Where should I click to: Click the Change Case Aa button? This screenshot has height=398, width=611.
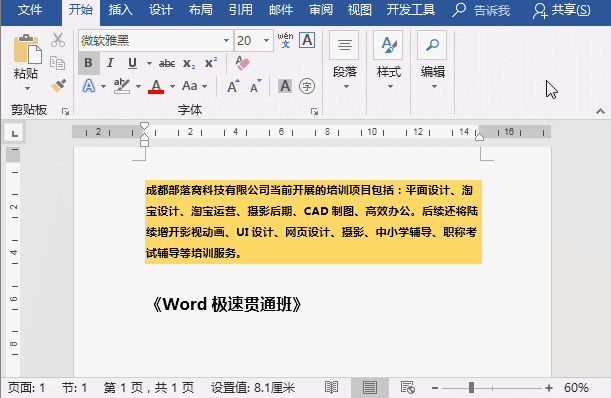pos(190,86)
